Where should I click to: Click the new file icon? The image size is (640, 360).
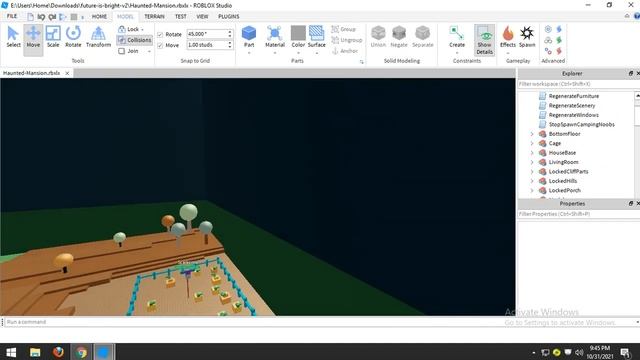pyautogui.click(x=30, y=17)
